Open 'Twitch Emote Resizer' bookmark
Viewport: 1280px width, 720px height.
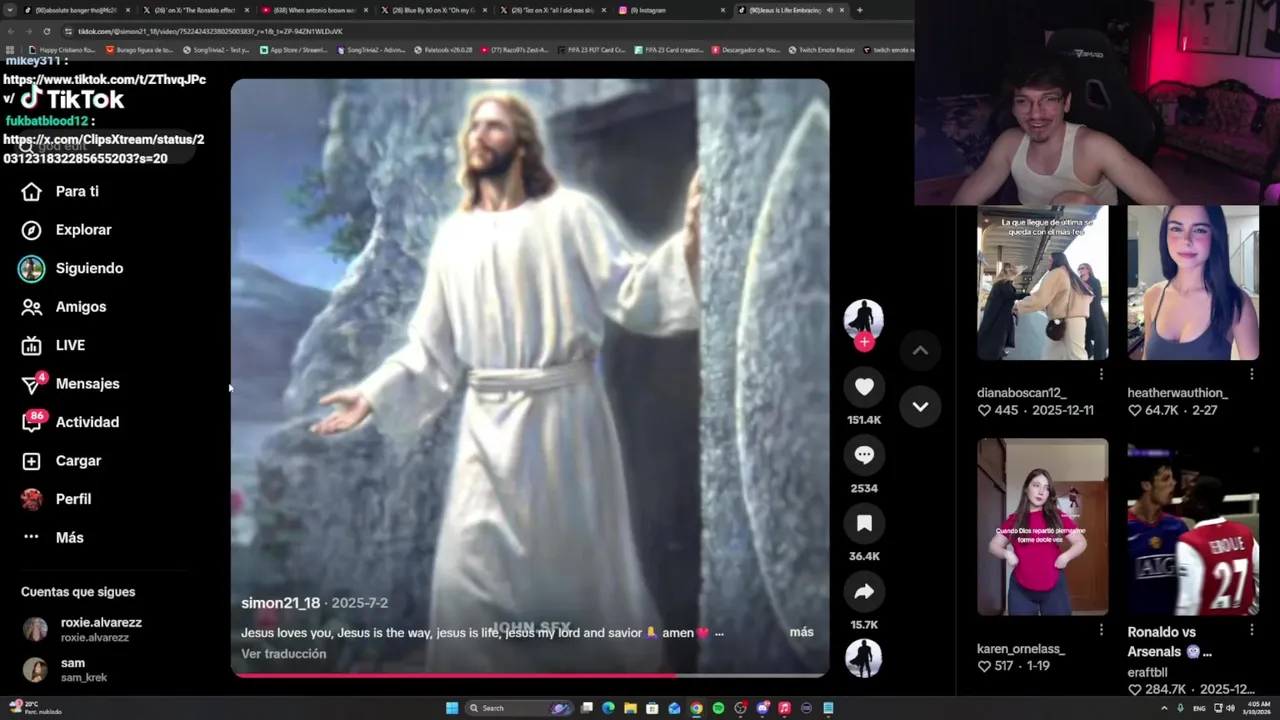(821, 50)
